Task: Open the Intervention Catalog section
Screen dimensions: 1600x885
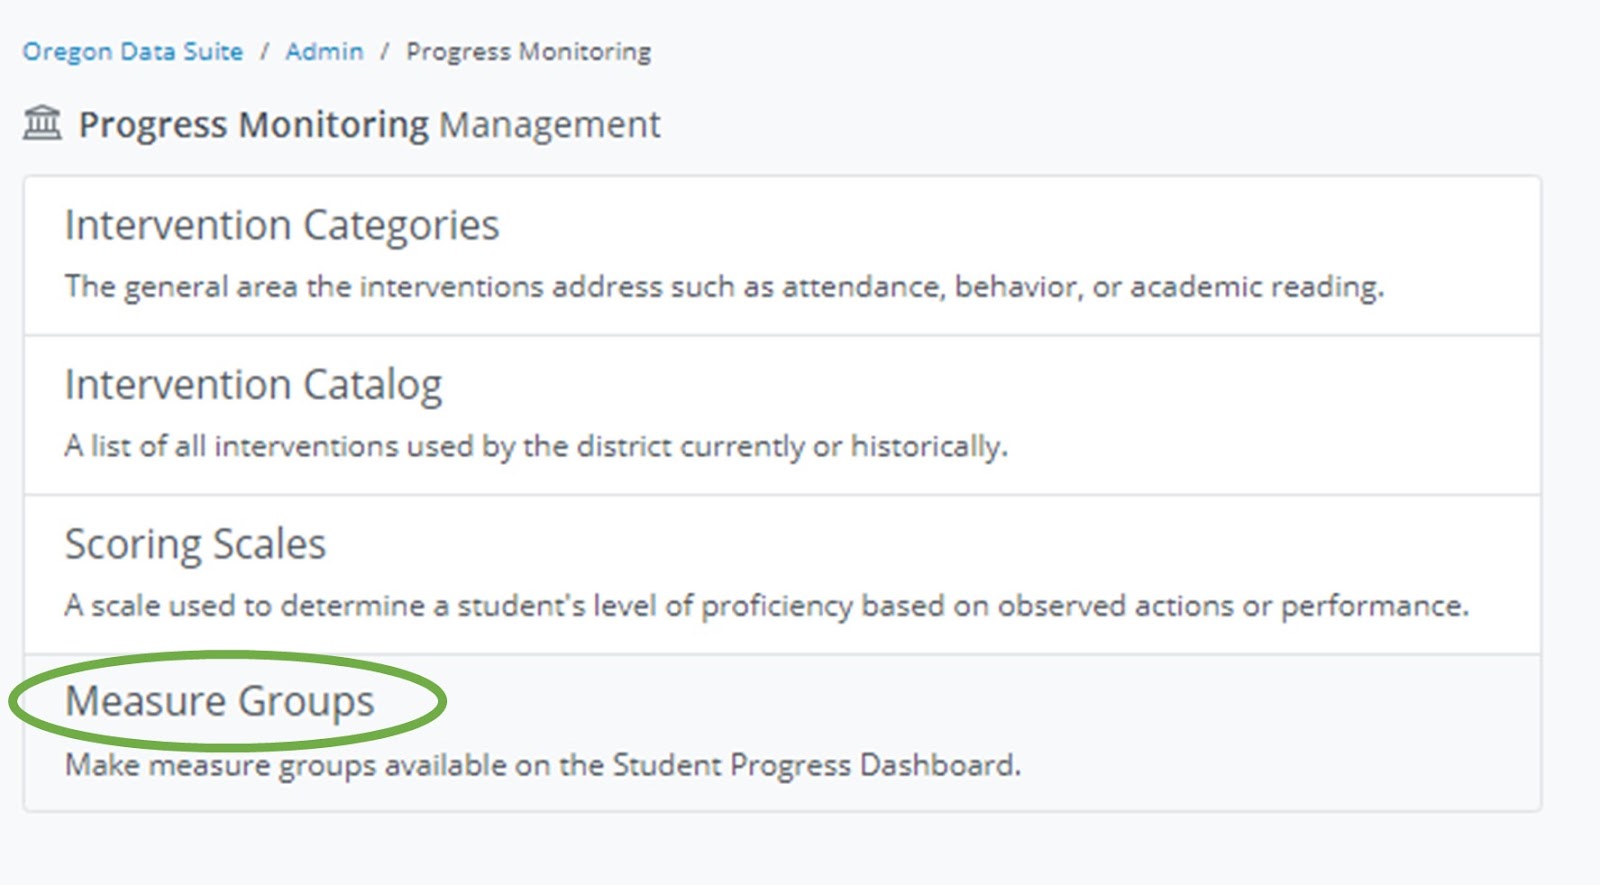Action: tap(253, 385)
